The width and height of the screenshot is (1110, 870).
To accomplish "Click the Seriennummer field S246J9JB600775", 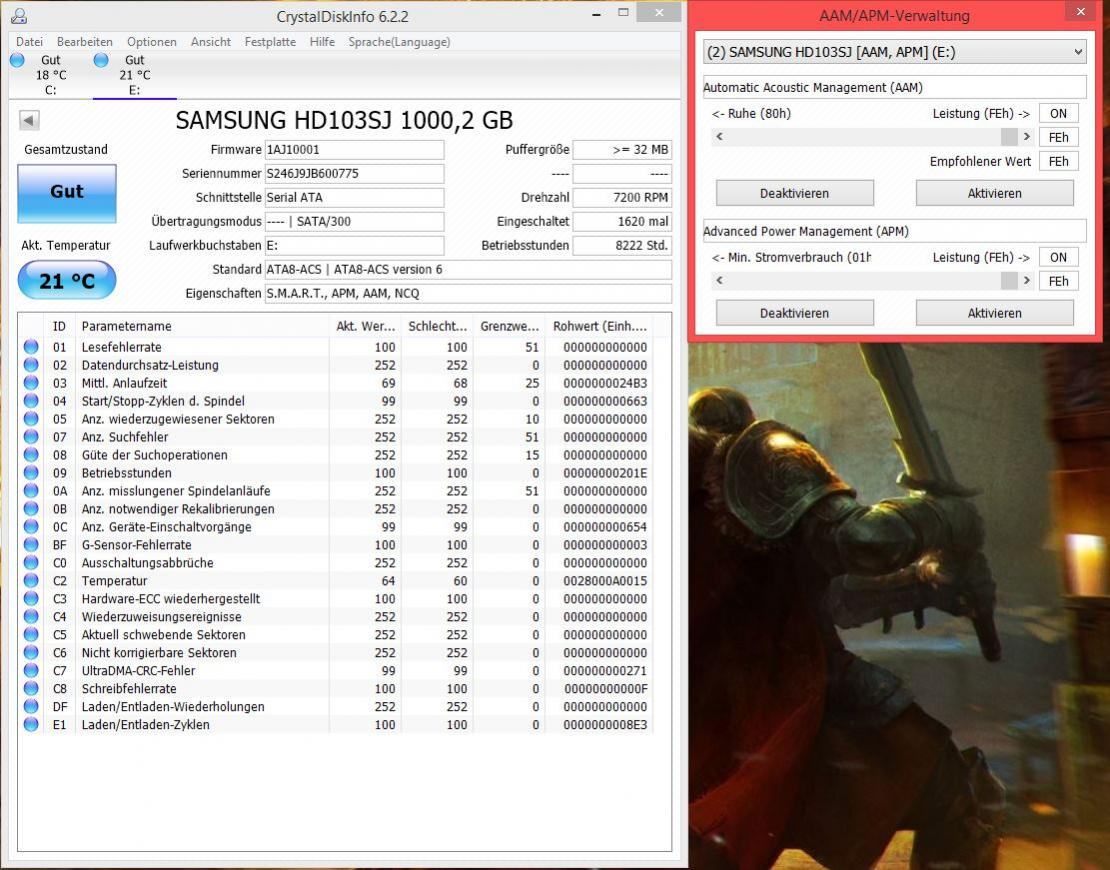I will [x=354, y=173].
